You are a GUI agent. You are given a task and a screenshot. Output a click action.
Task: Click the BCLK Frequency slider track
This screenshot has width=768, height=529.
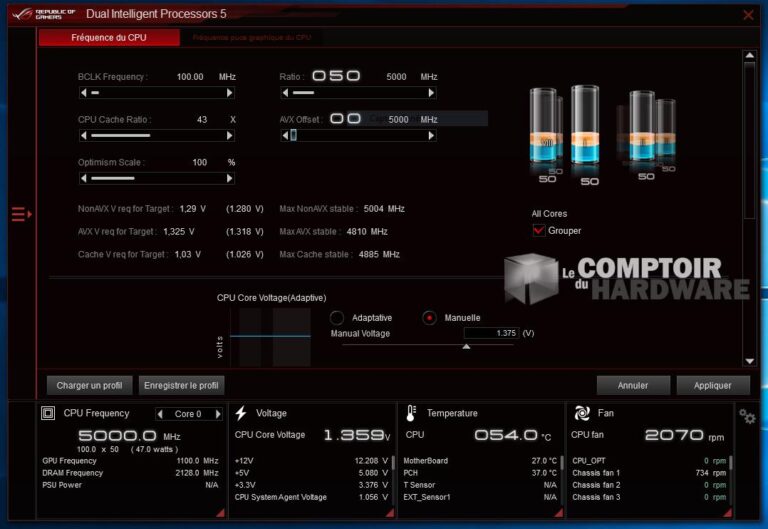pos(156,93)
